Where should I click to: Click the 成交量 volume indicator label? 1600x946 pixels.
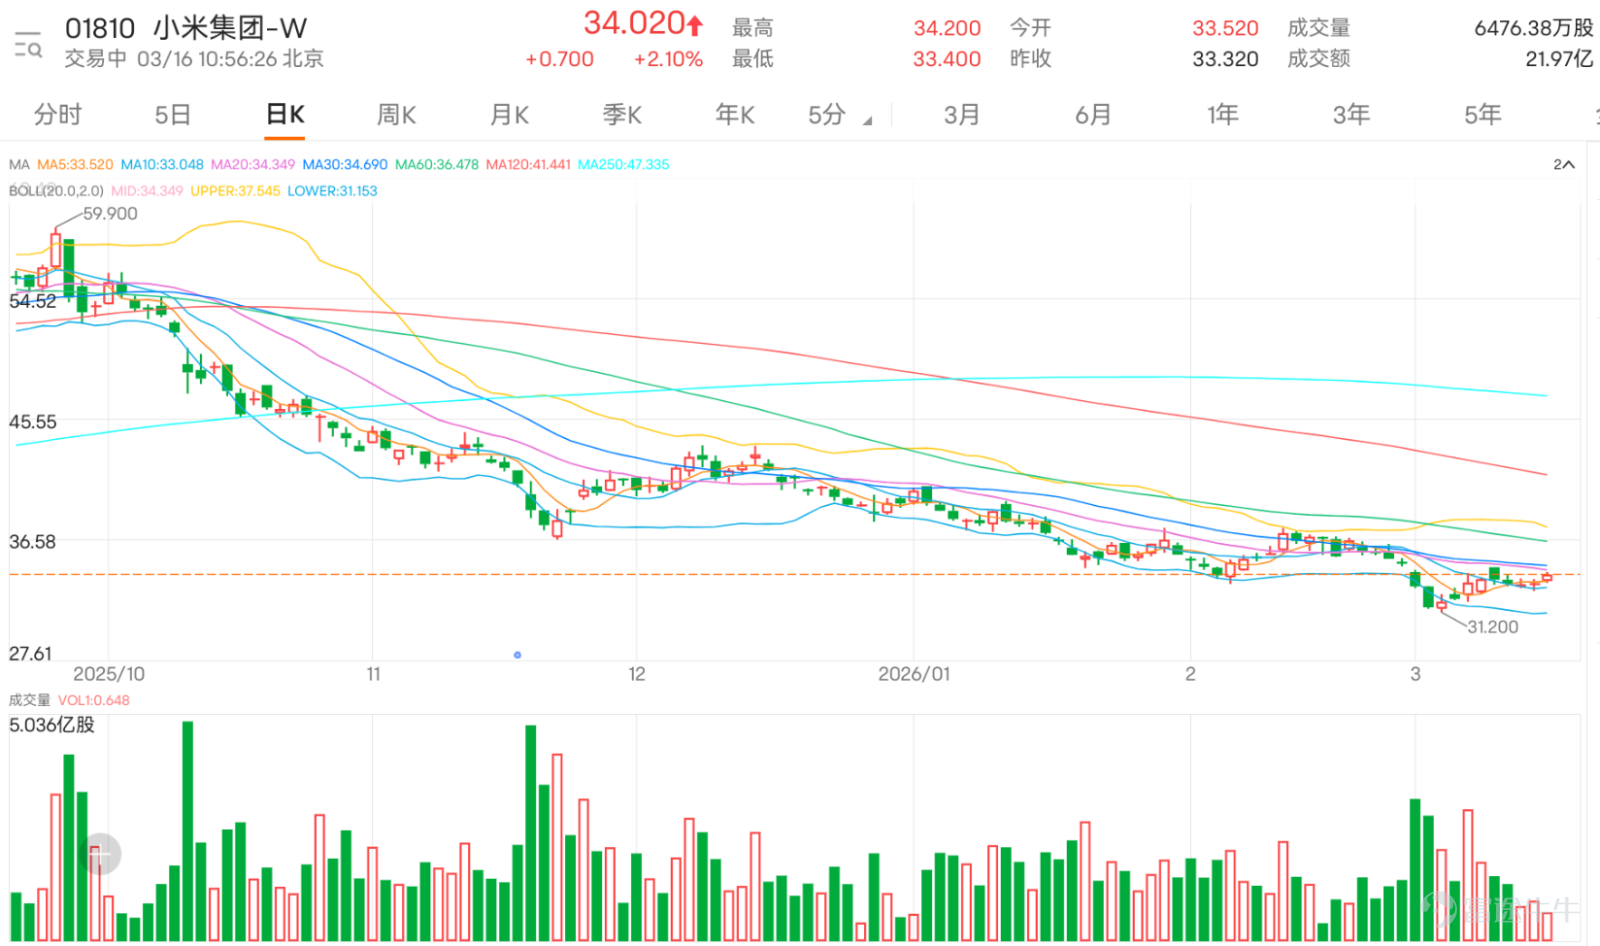29,700
